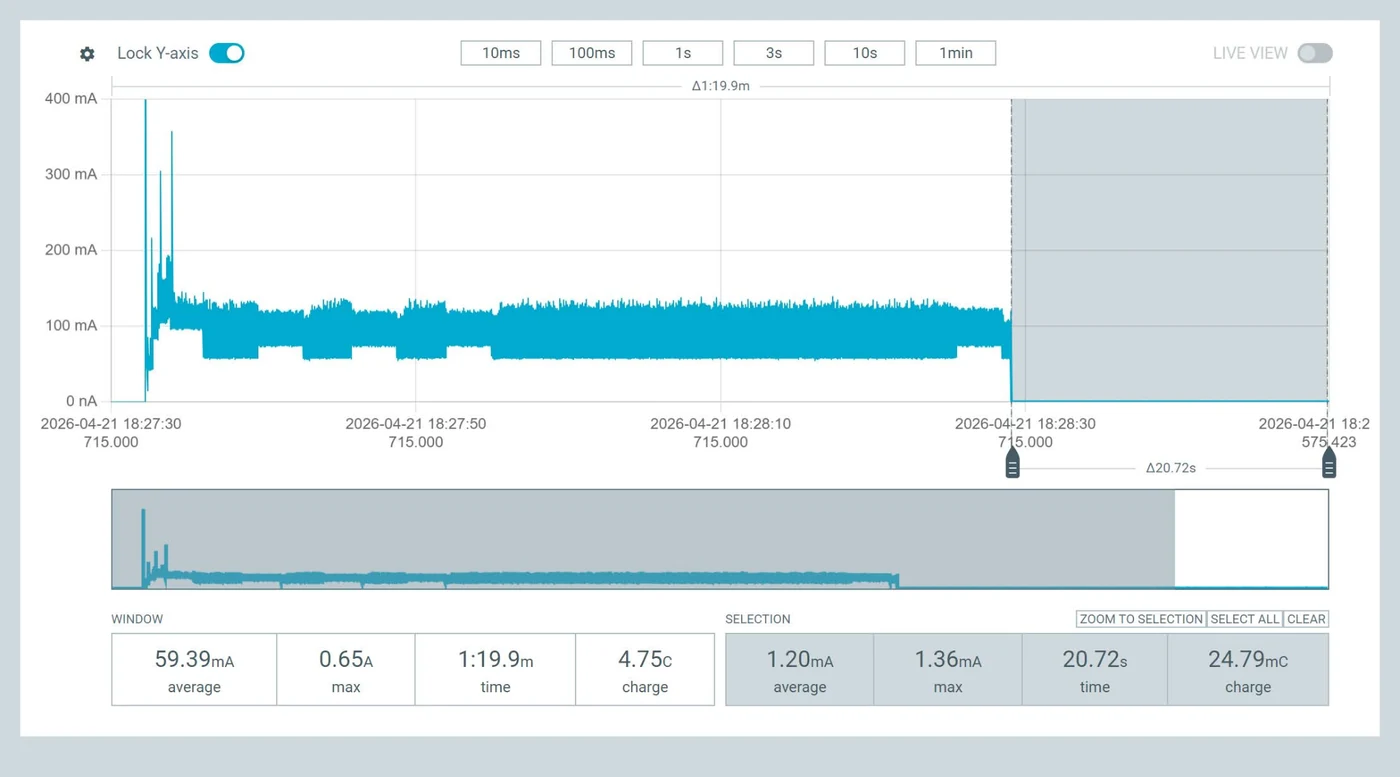This screenshot has width=1400, height=777.
Task: Click the shaded selection area in chart
Action: coord(1170,250)
